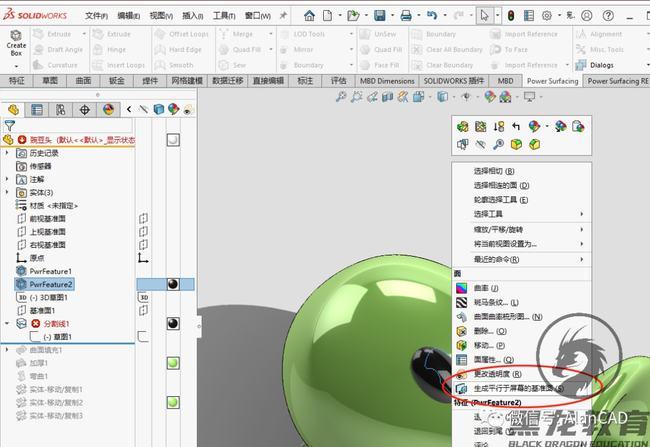
Task: Click the Section View icon in heads-up toolbar
Action: [387, 97]
